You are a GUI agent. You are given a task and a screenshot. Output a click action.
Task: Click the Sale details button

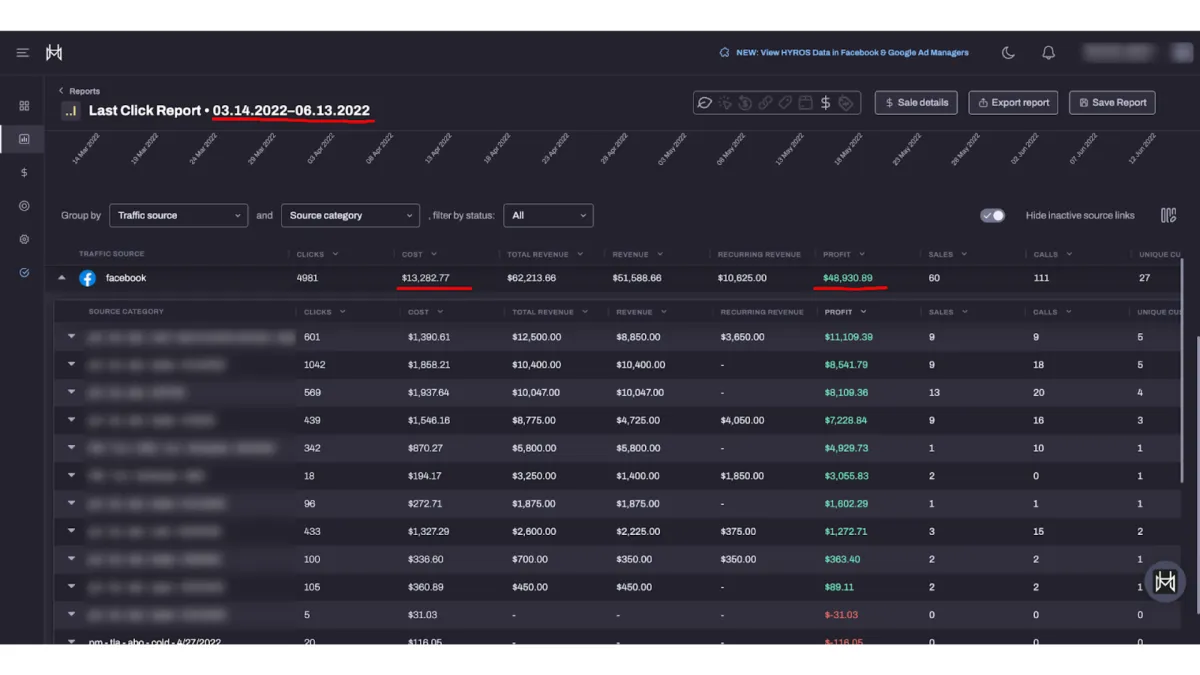[916, 103]
